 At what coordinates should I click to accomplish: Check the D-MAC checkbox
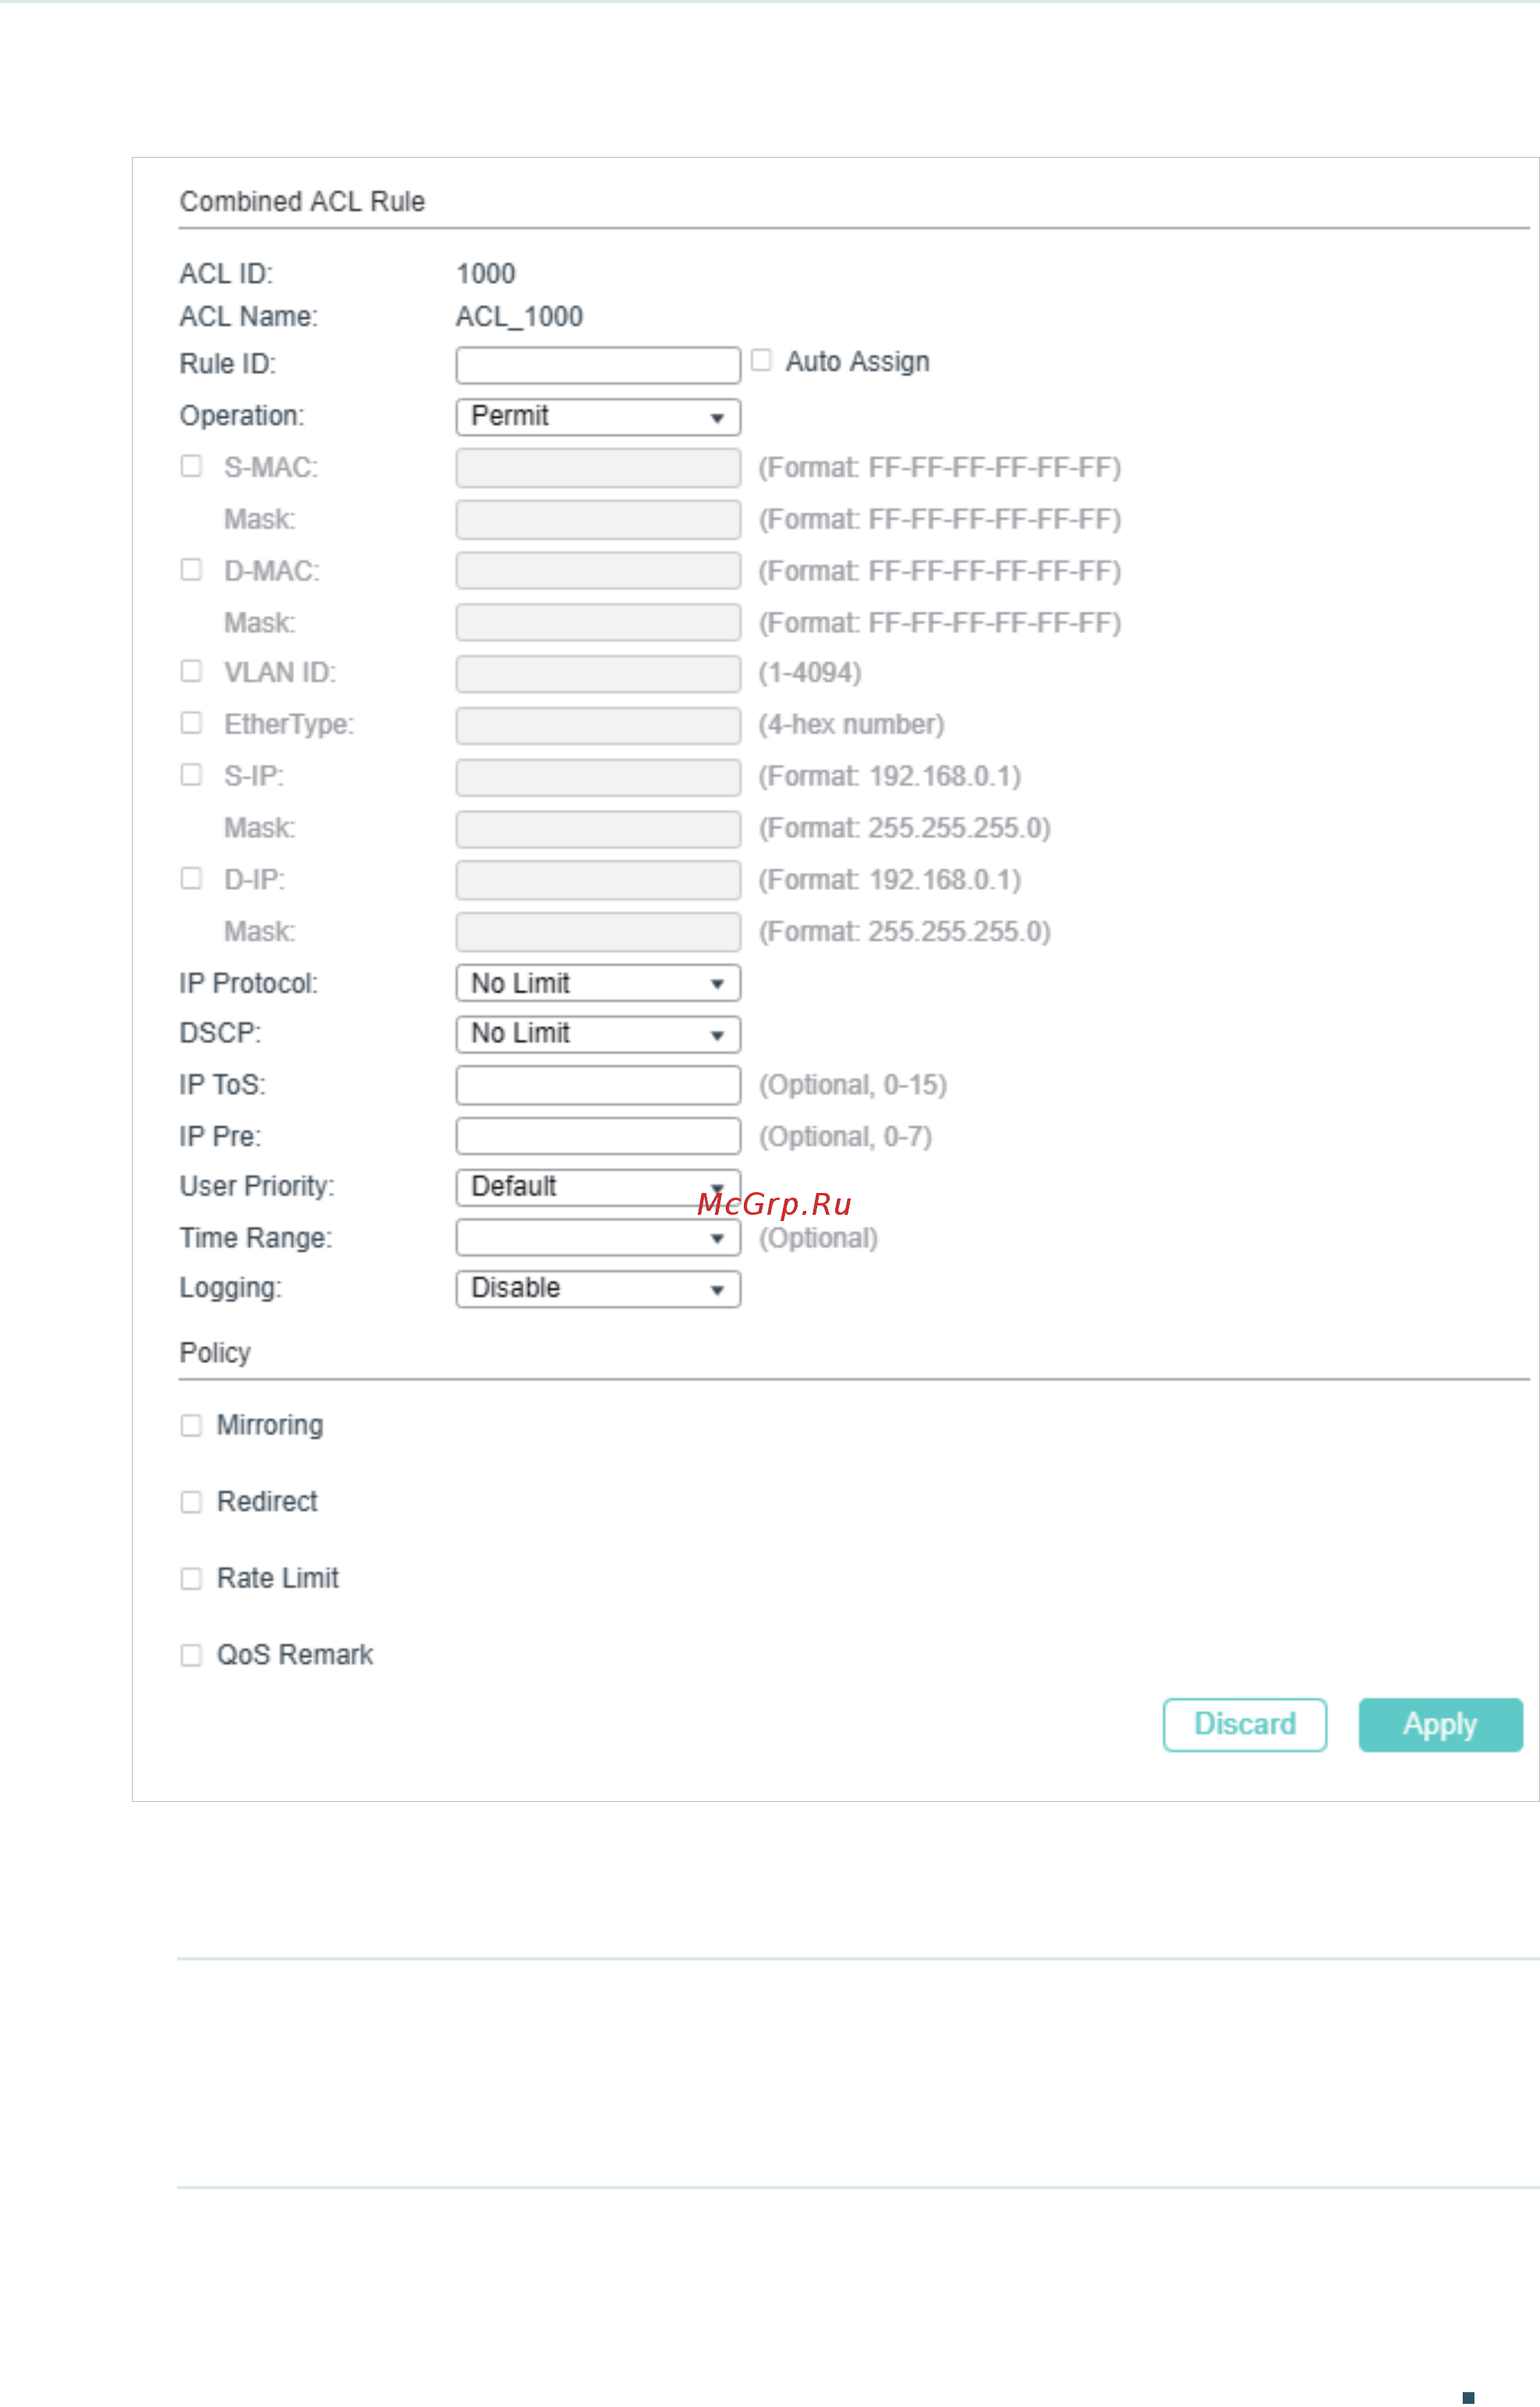[x=191, y=568]
